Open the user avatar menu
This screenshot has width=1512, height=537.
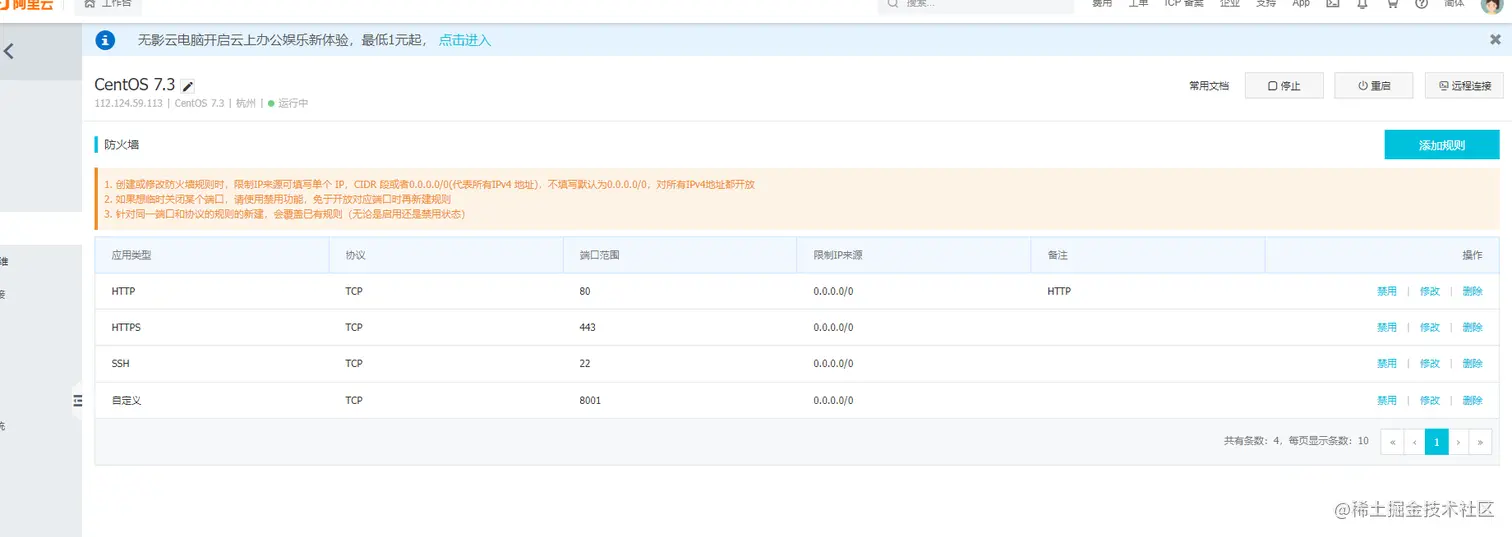(1490, 5)
